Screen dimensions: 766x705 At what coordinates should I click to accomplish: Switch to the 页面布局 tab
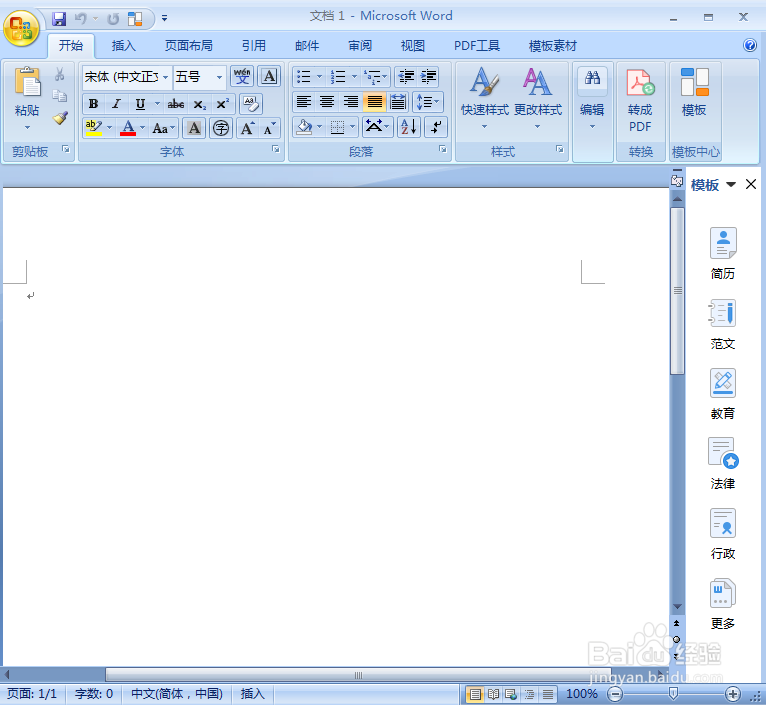coord(189,45)
